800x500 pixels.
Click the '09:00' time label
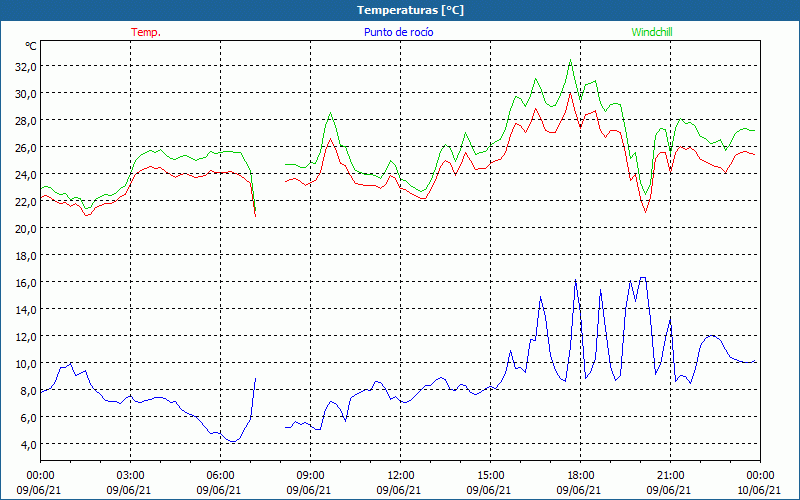[310, 475]
